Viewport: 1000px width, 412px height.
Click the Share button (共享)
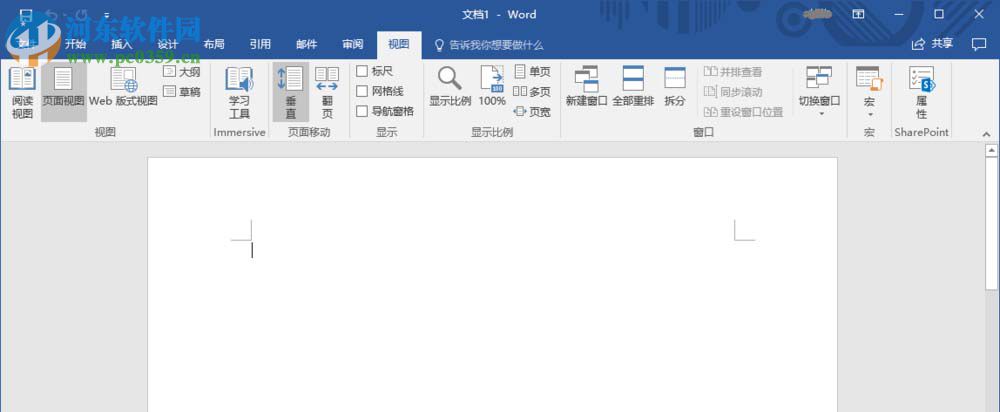(x=932, y=44)
